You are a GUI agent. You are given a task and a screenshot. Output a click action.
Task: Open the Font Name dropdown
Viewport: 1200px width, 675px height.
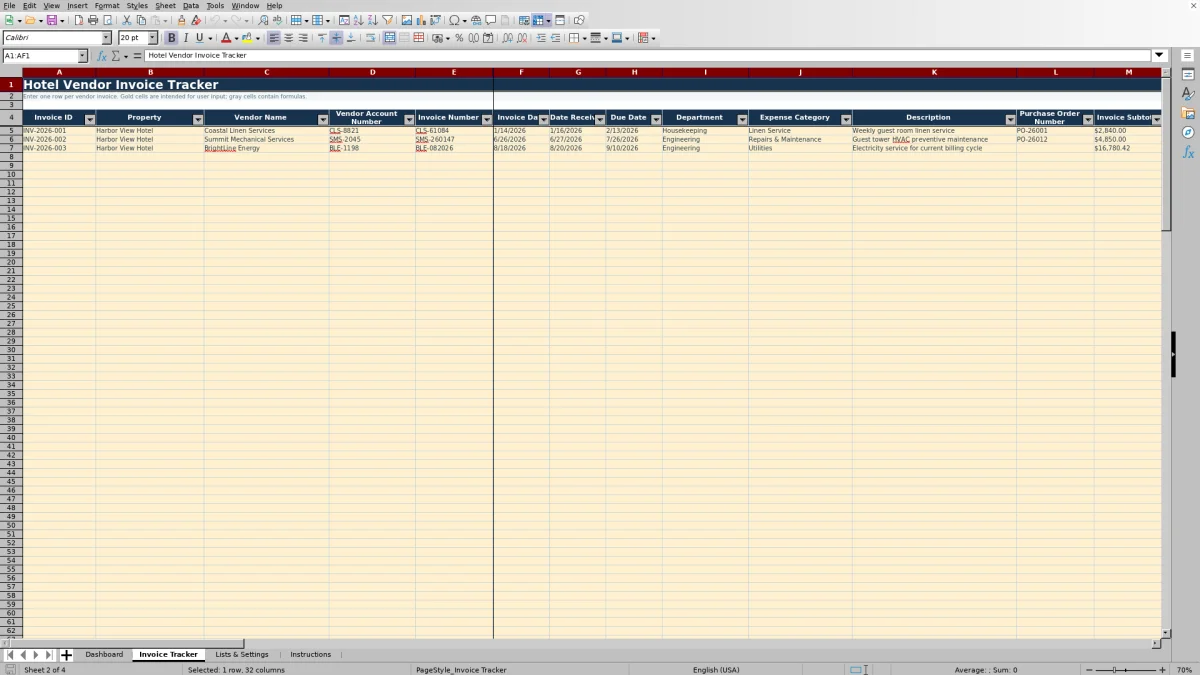click(106, 38)
